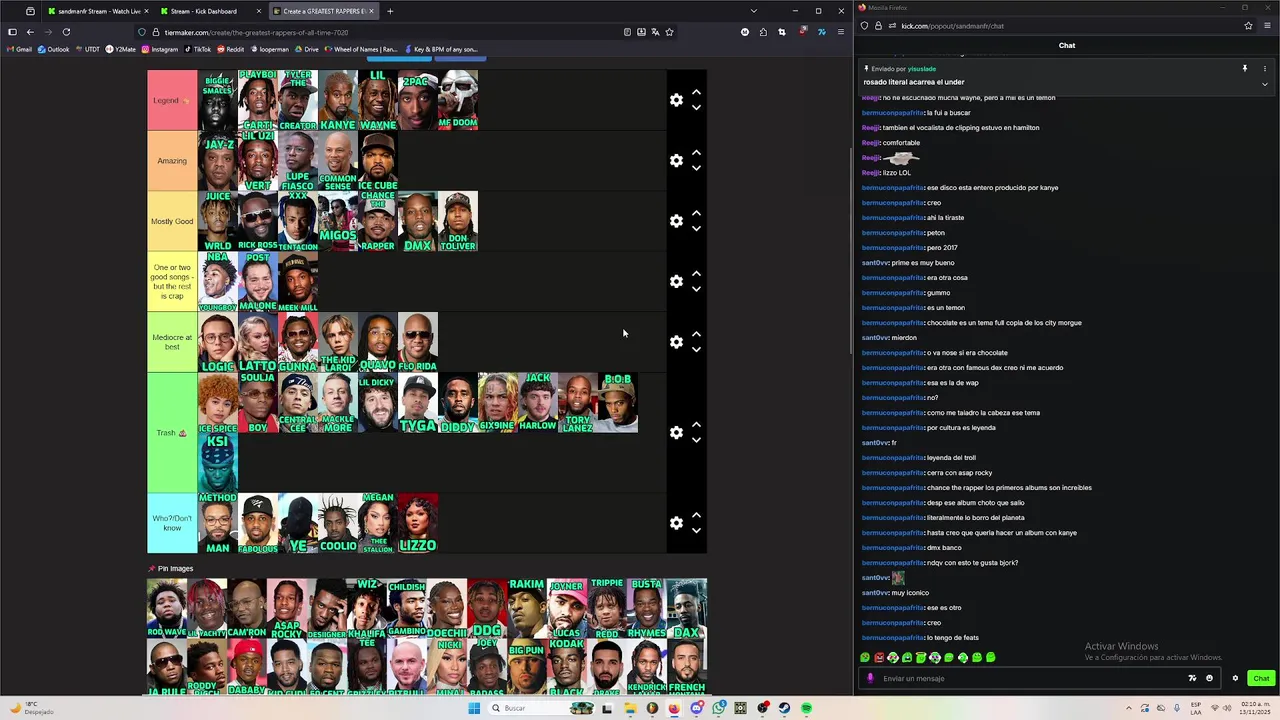Image resolution: width=1280 pixels, height=720 pixels.
Task: Move Who?/Don't know tier up
Action: (696, 515)
